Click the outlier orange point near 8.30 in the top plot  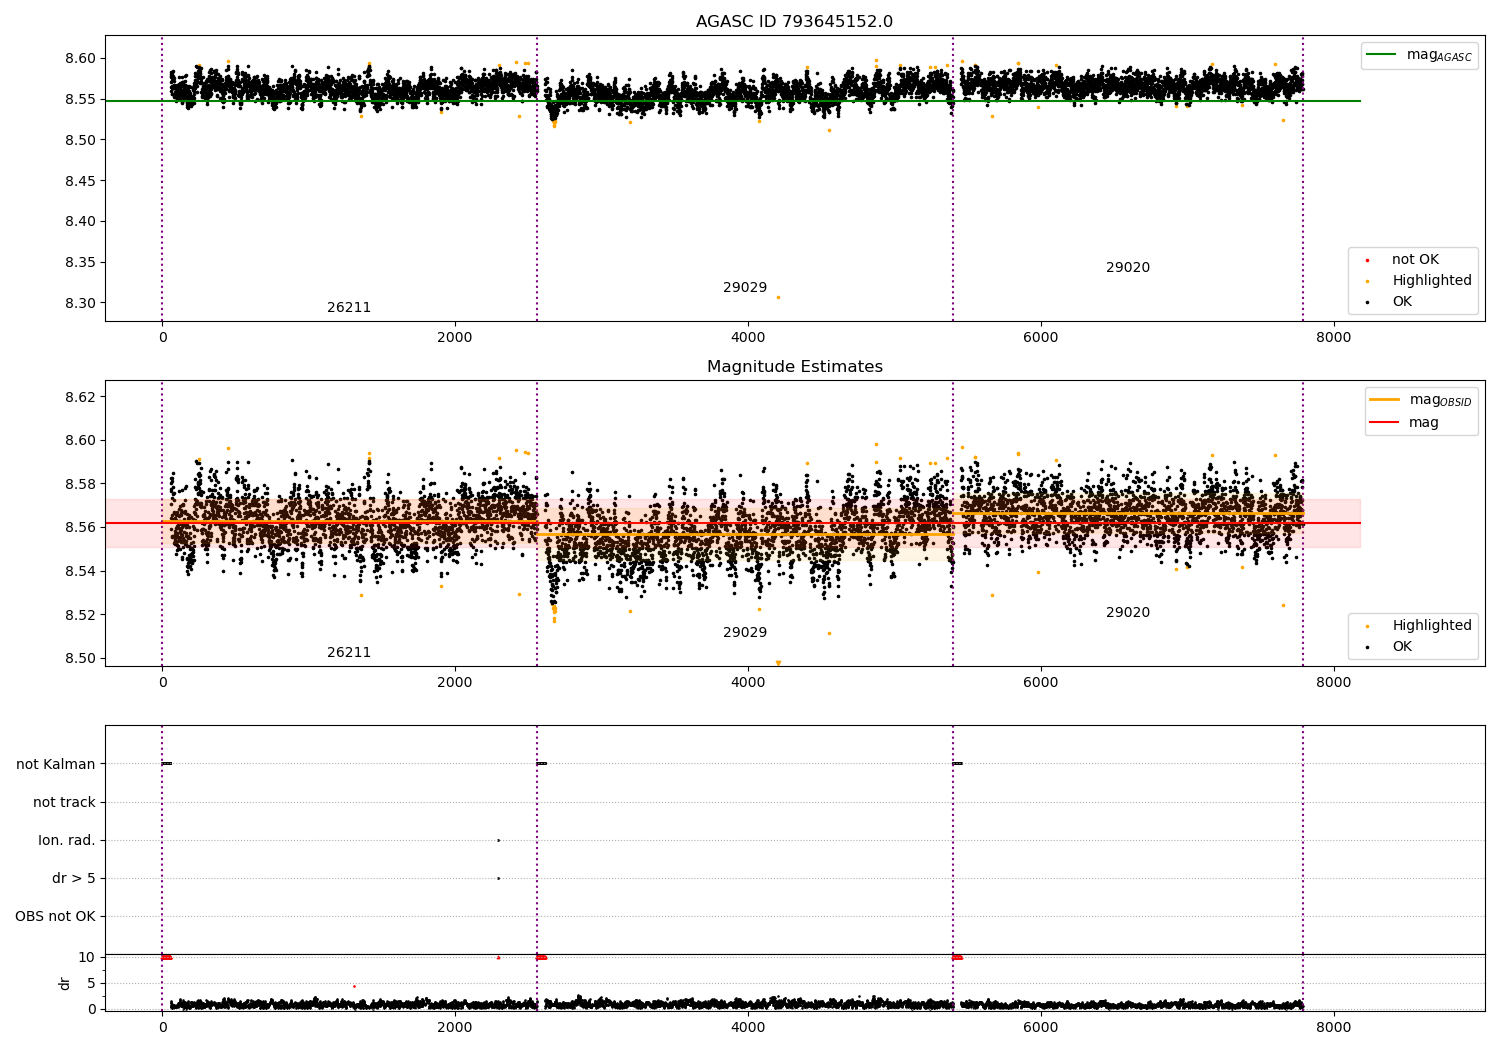point(778,297)
